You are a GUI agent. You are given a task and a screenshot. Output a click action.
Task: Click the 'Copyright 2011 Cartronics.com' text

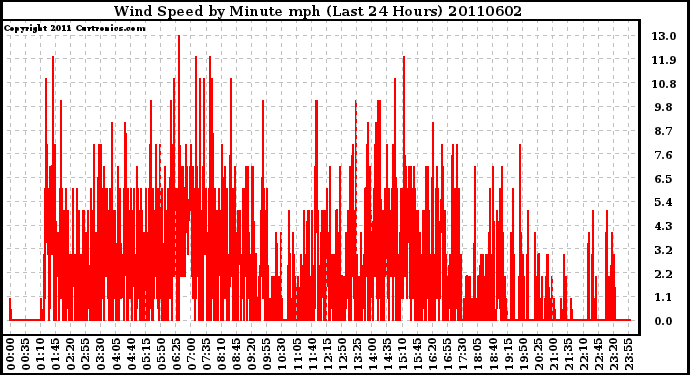click(74, 28)
